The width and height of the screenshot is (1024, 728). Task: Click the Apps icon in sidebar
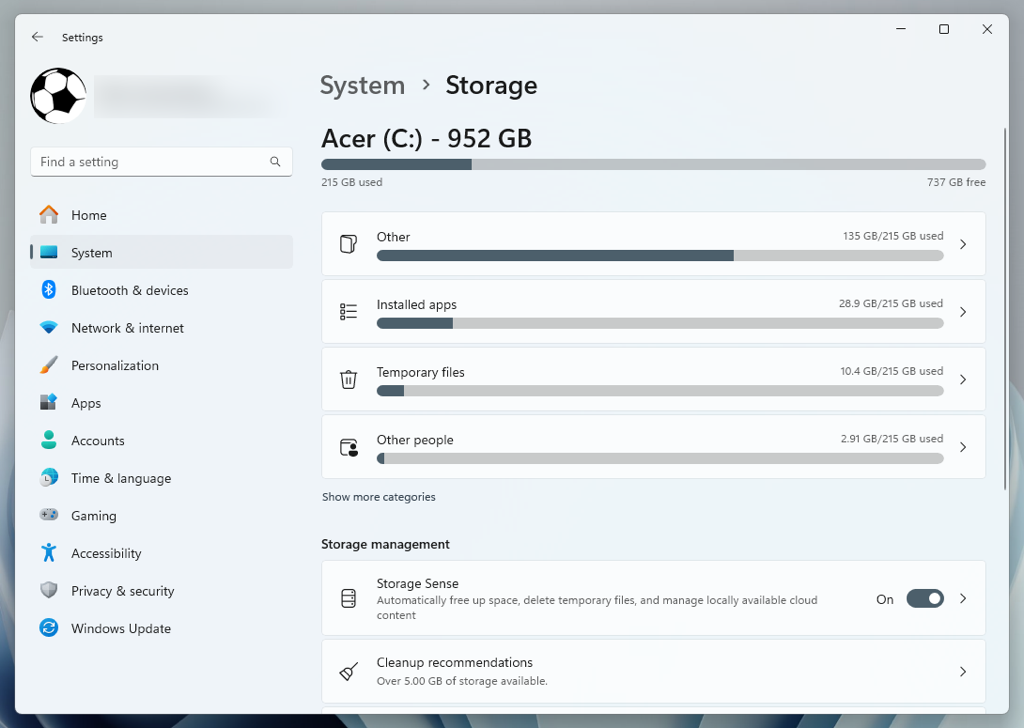click(x=49, y=403)
